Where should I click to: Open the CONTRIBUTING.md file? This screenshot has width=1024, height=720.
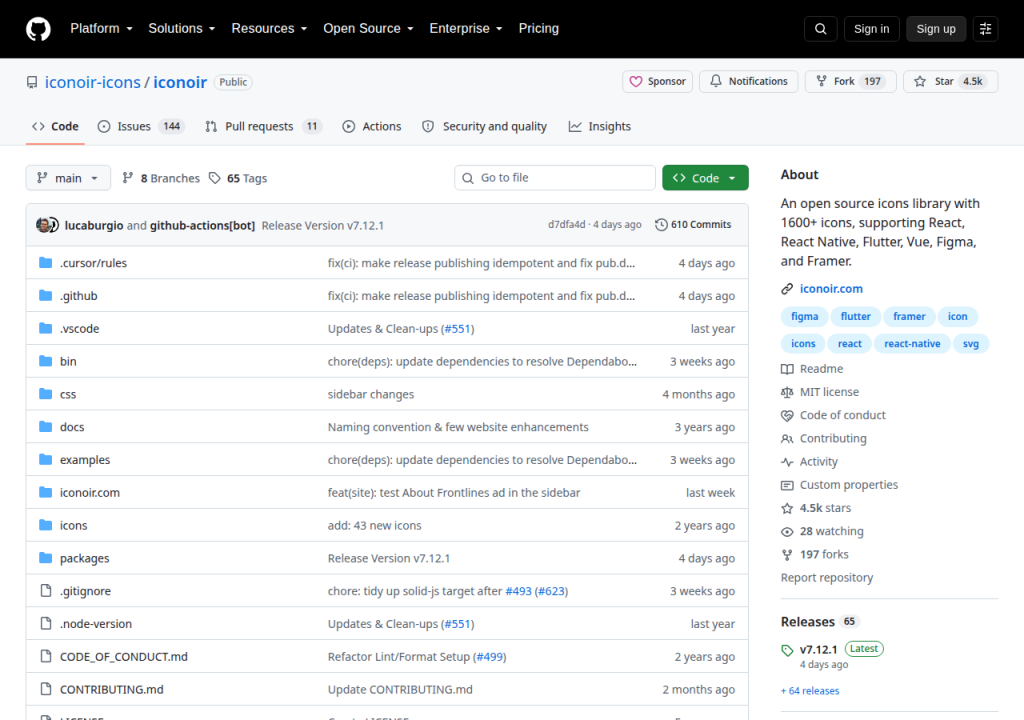click(112, 689)
